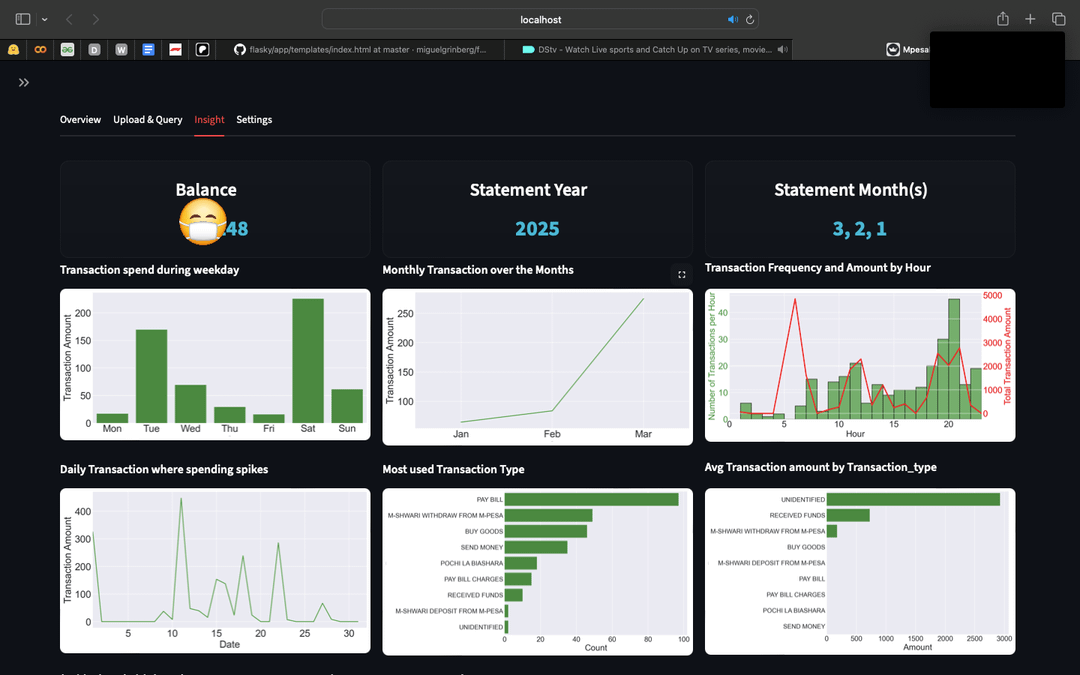Viewport: 1080px width, 675px height.
Task: Click the Insight tab
Action: (209, 120)
